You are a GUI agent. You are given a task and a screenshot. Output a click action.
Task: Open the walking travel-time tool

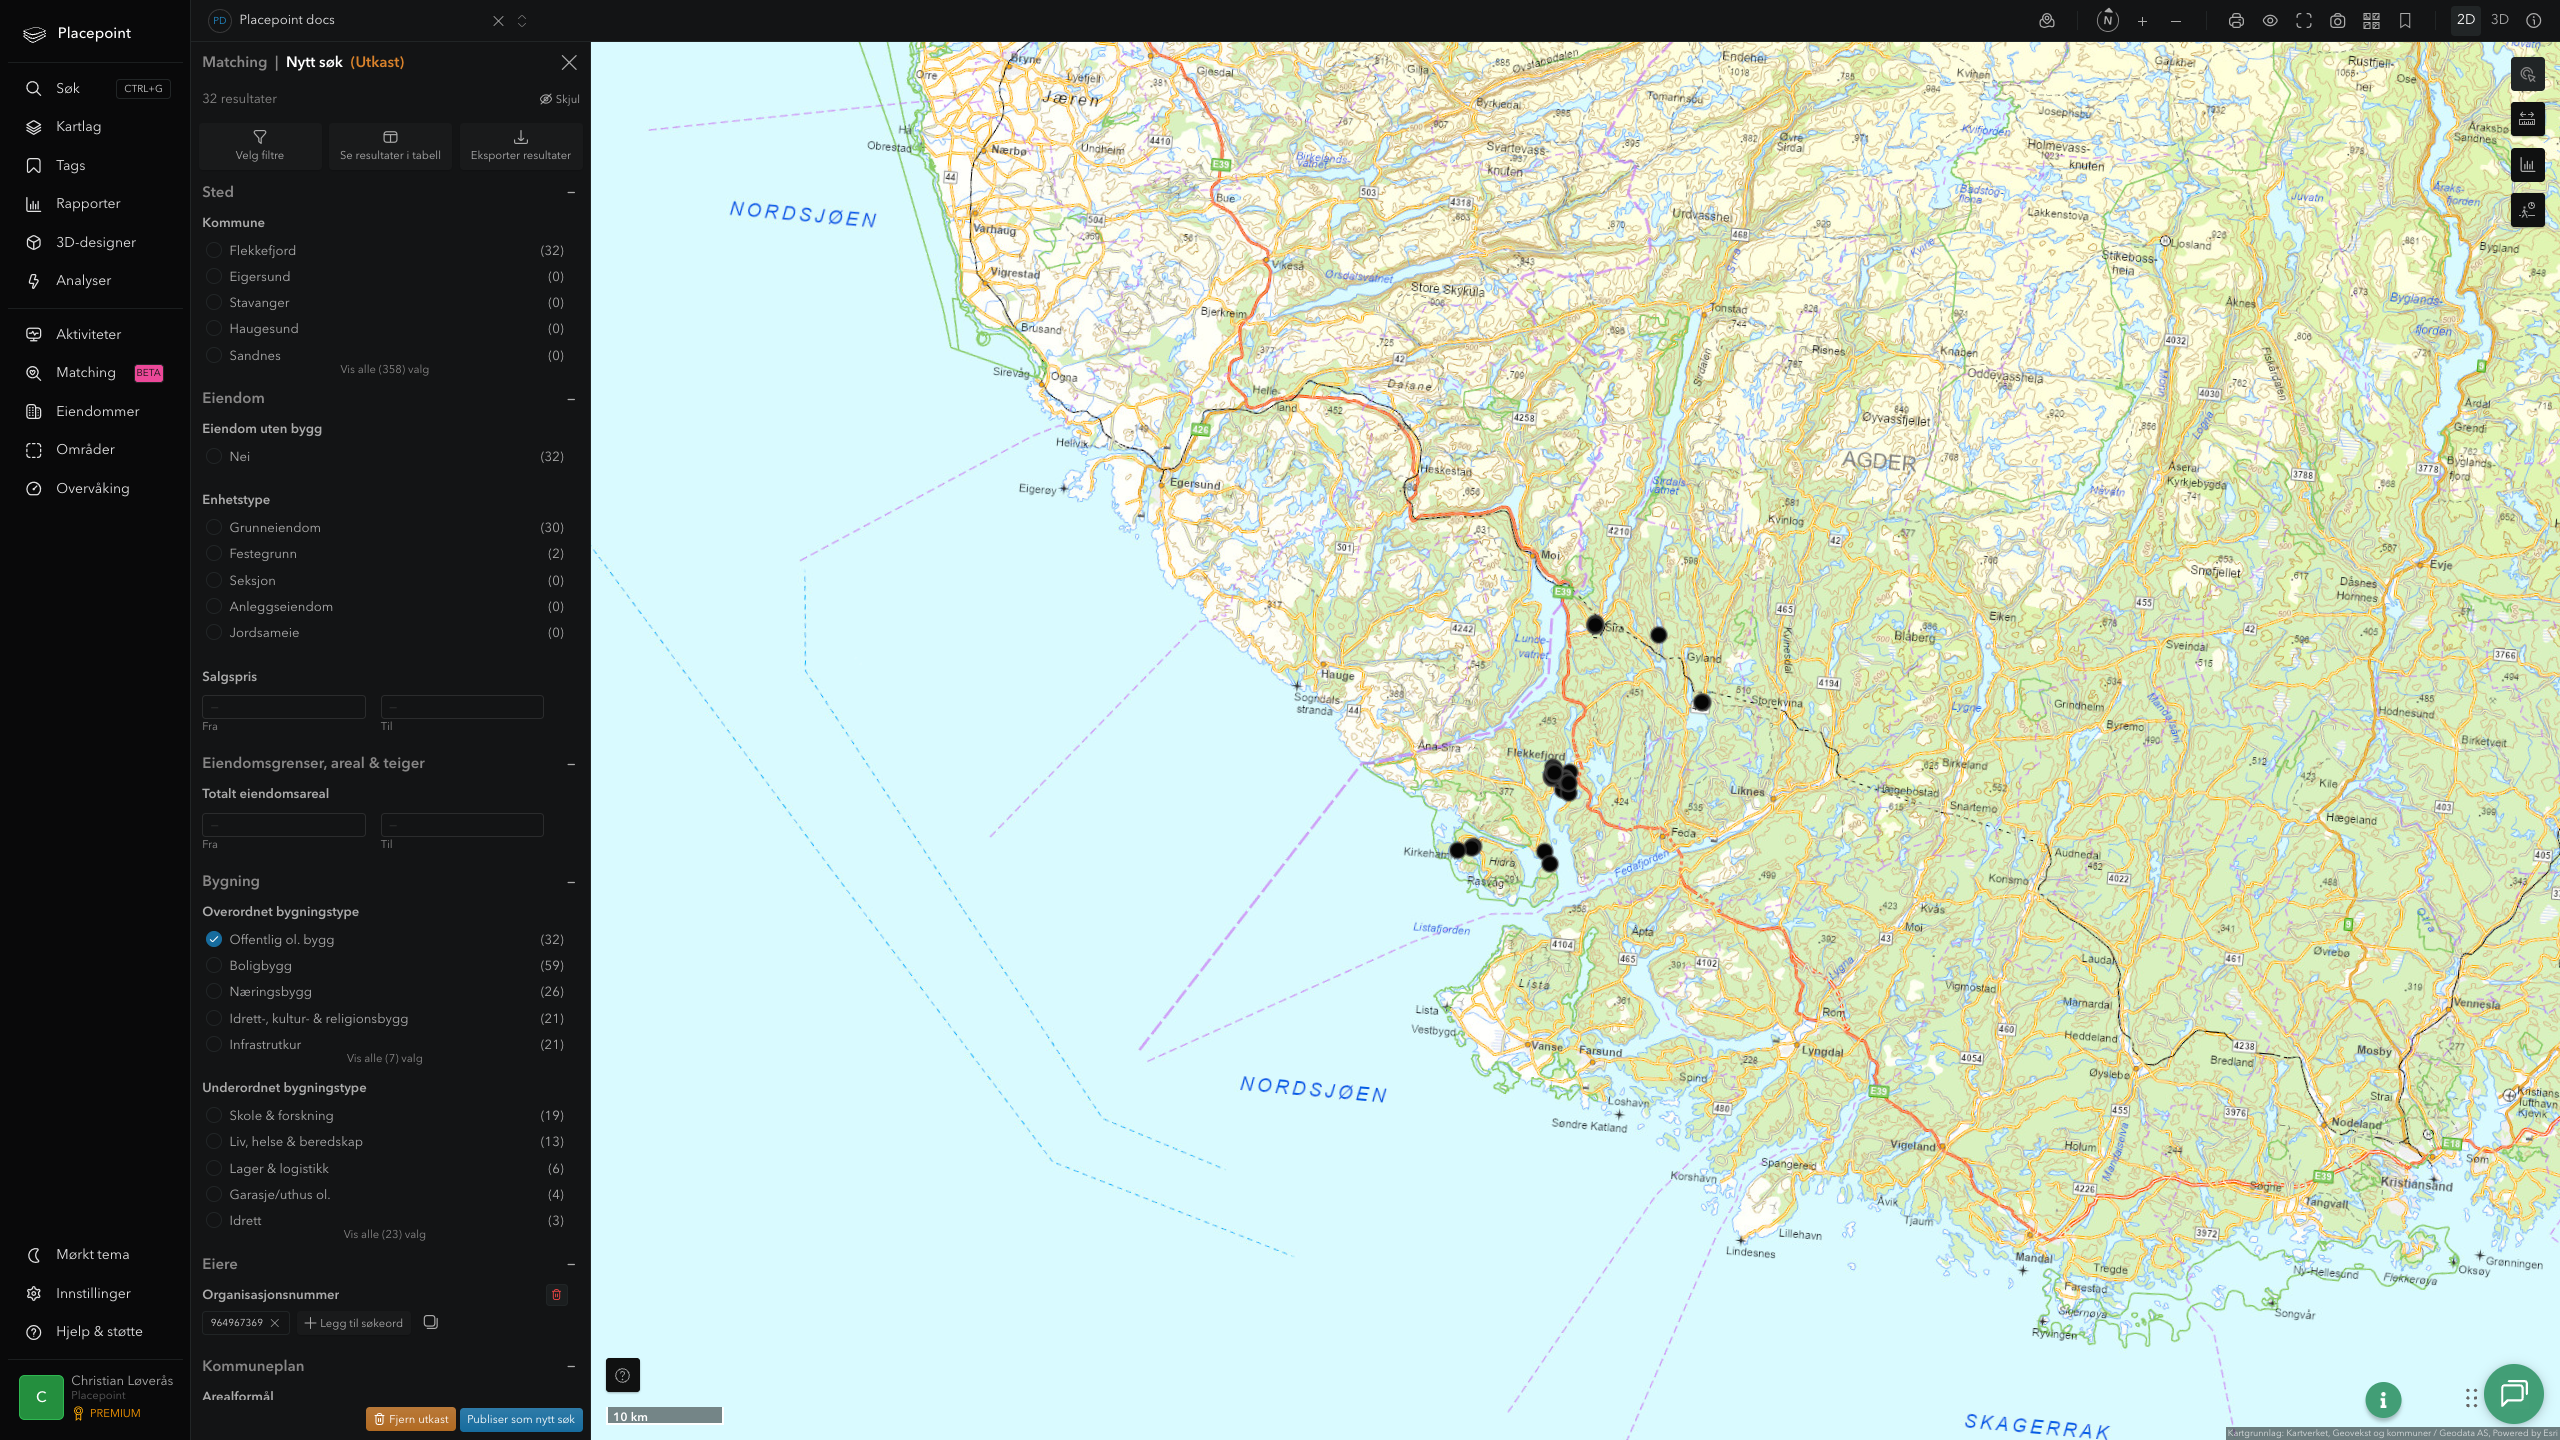pos(2527,210)
